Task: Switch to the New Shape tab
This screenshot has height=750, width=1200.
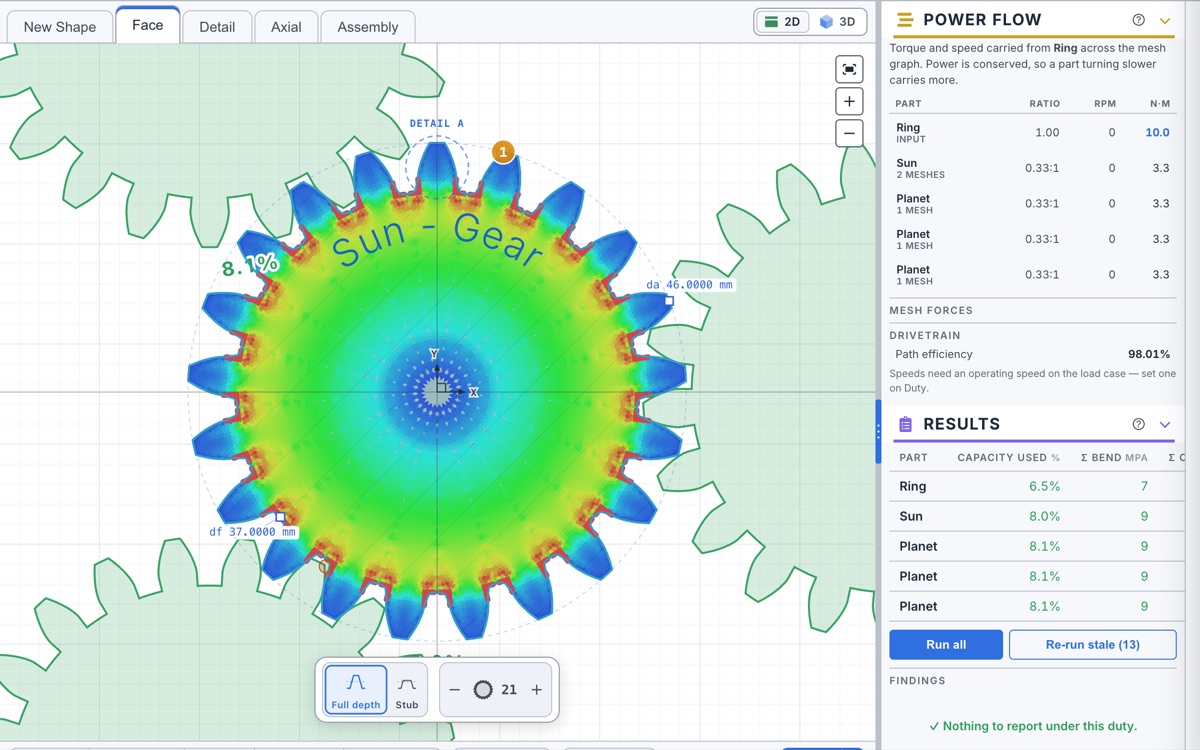Action: pyautogui.click(x=60, y=27)
